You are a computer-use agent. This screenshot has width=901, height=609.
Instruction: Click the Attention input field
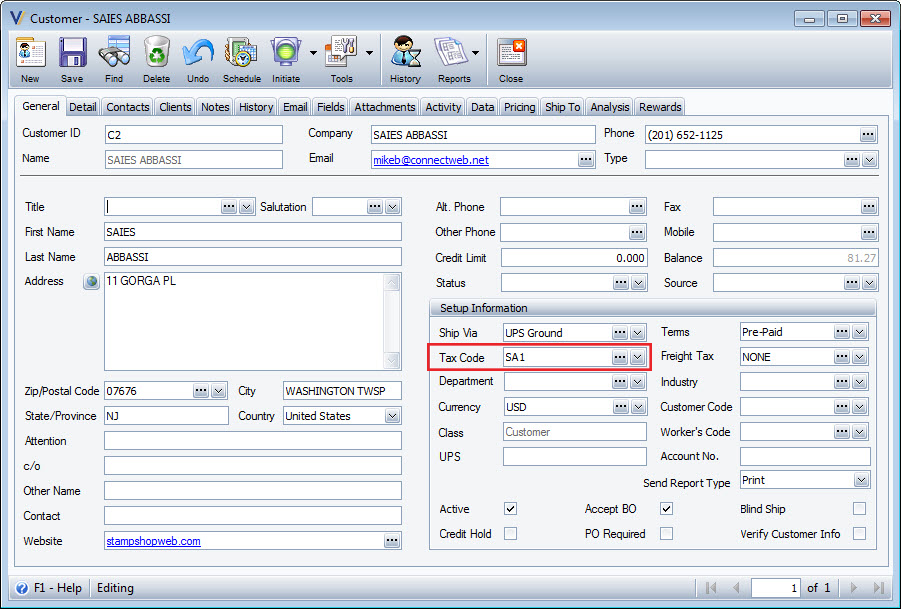coord(253,441)
